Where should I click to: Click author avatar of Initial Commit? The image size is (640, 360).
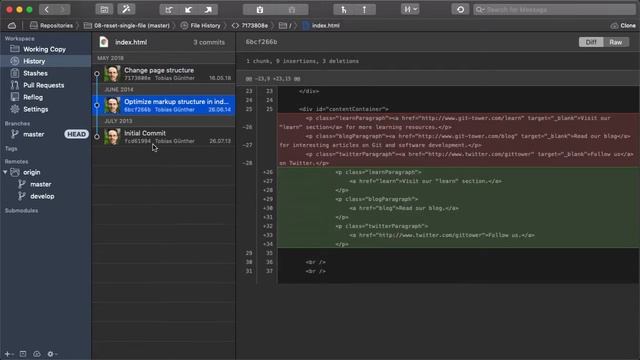pyautogui.click(x=112, y=137)
